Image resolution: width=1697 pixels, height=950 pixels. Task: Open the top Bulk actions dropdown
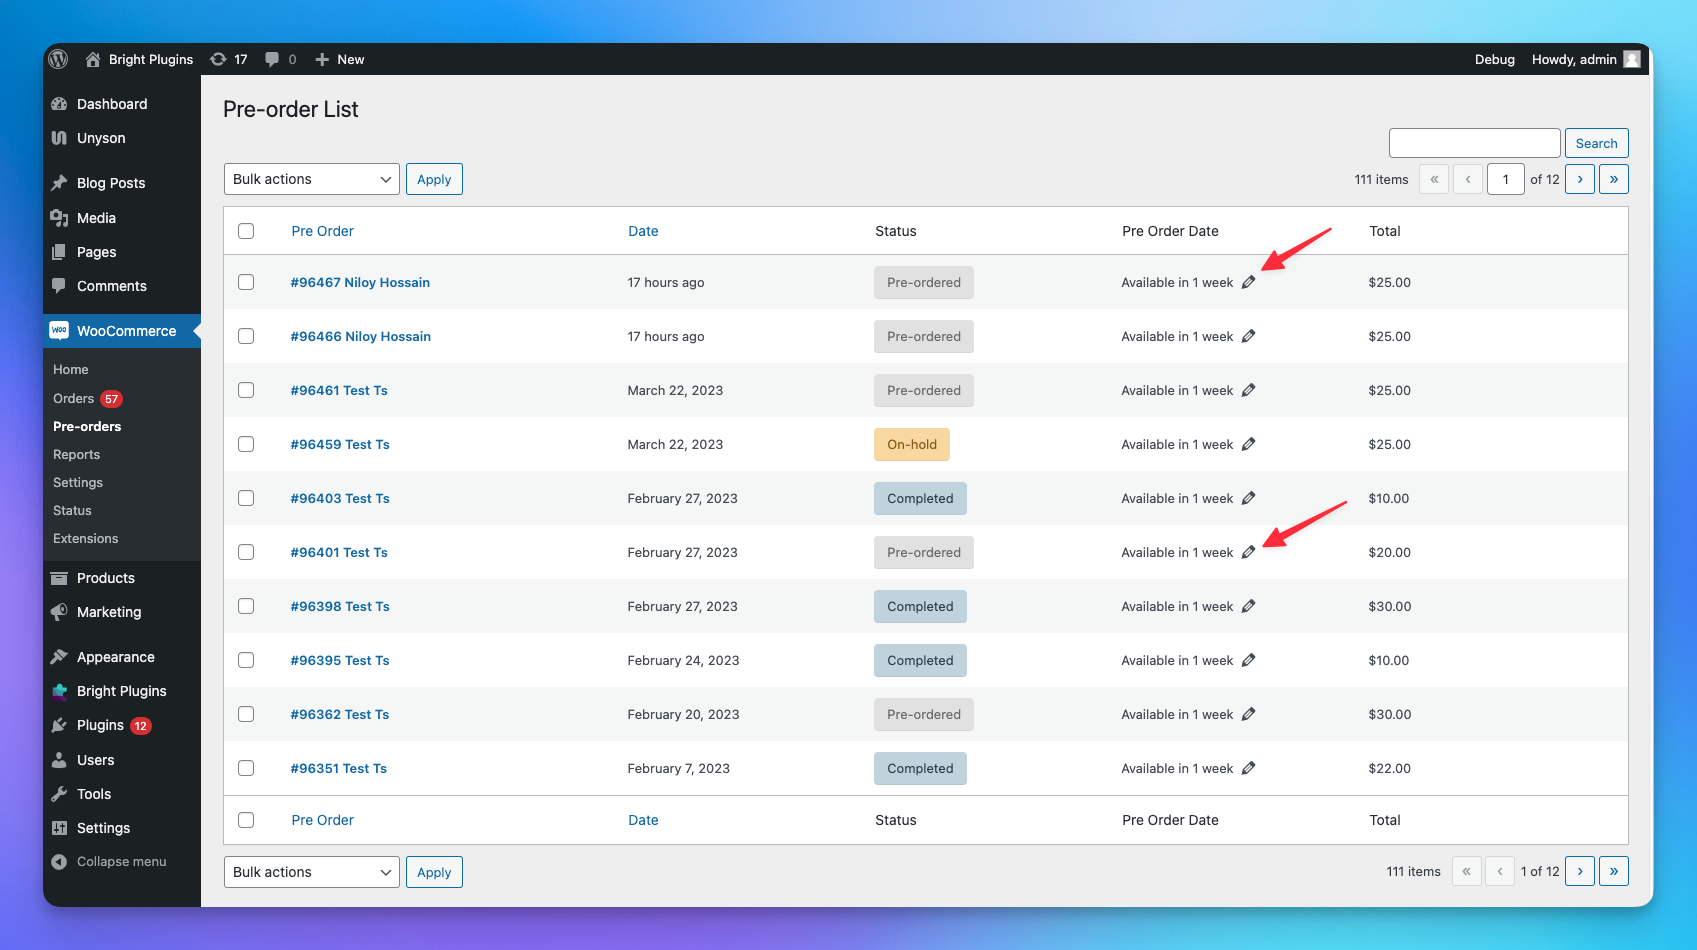[x=311, y=179]
